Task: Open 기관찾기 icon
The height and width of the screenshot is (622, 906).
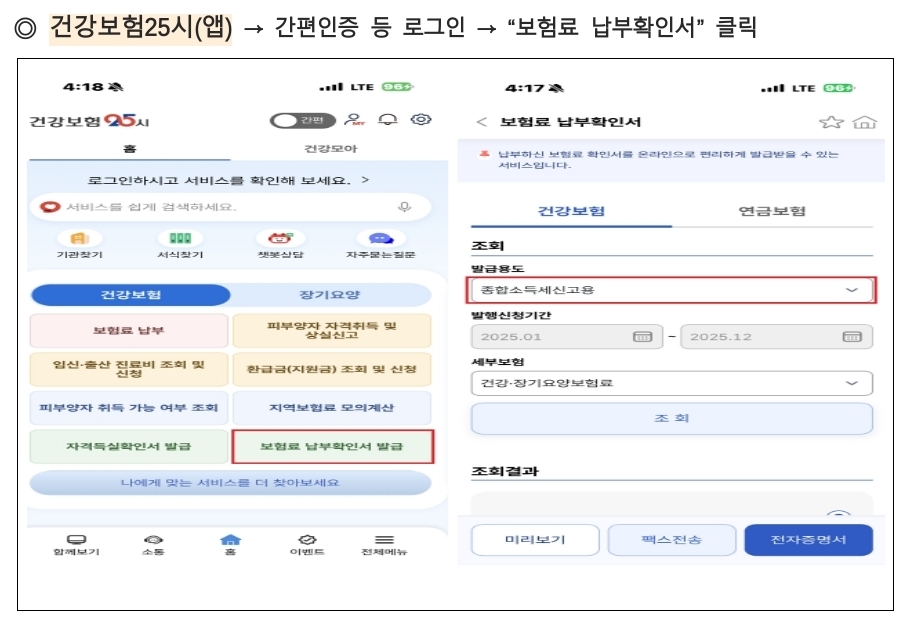Action: (x=80, y=244)
